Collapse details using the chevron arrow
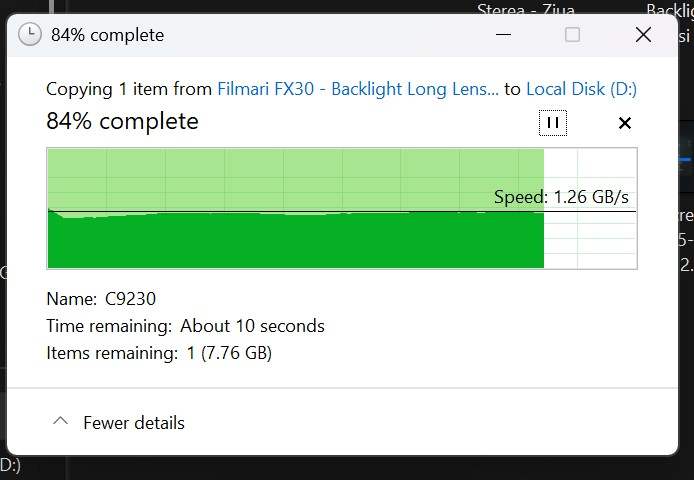The height and width of the screenshot is (480, 694). point(60,422)
